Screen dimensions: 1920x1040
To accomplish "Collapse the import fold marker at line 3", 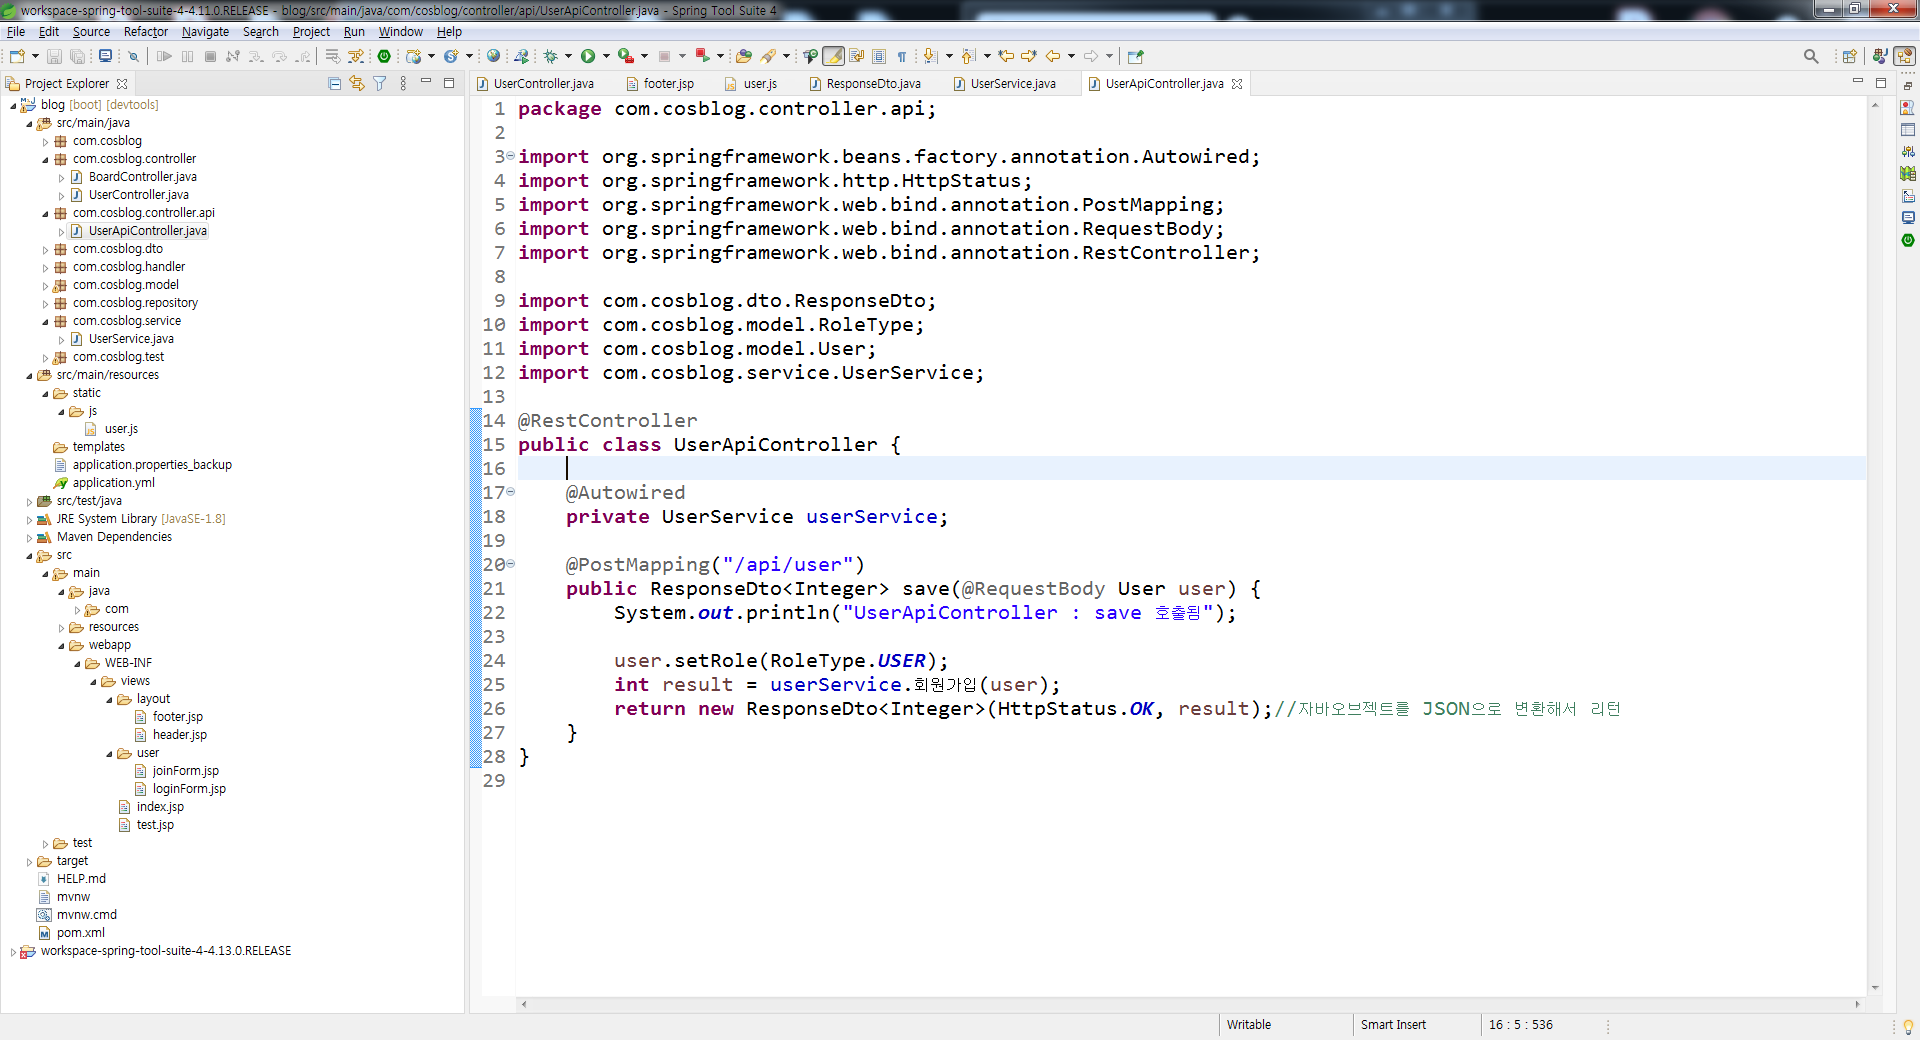I will pyautogui.click(x=510, y=156).
